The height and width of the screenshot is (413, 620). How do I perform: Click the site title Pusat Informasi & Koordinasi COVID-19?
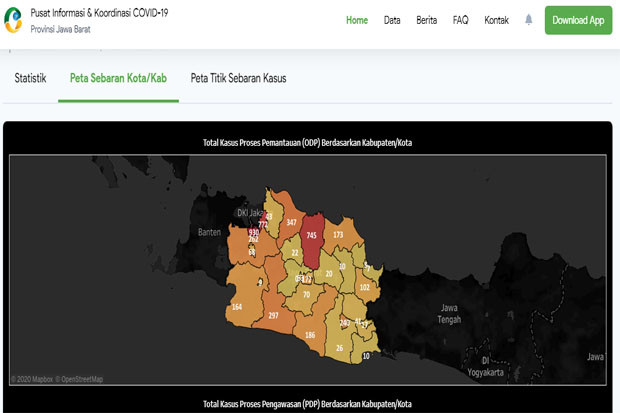click(x=99, y=13)
